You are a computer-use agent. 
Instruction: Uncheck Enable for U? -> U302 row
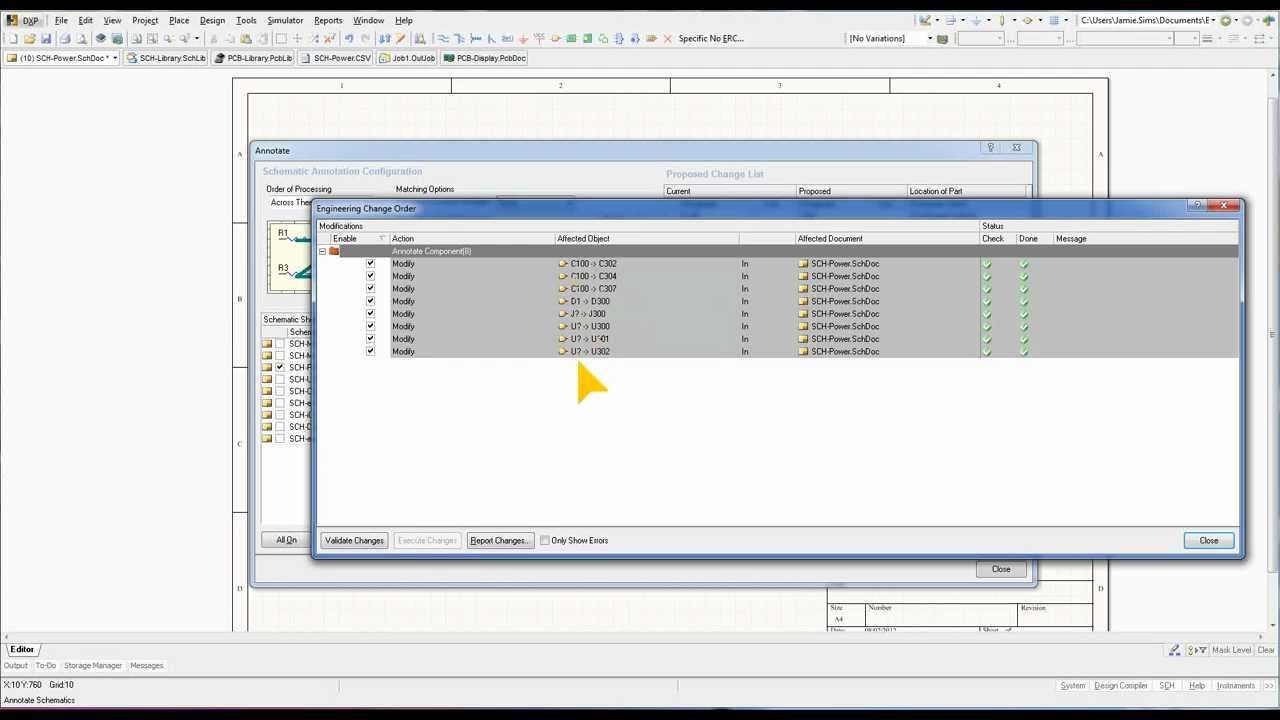[370, 351]
